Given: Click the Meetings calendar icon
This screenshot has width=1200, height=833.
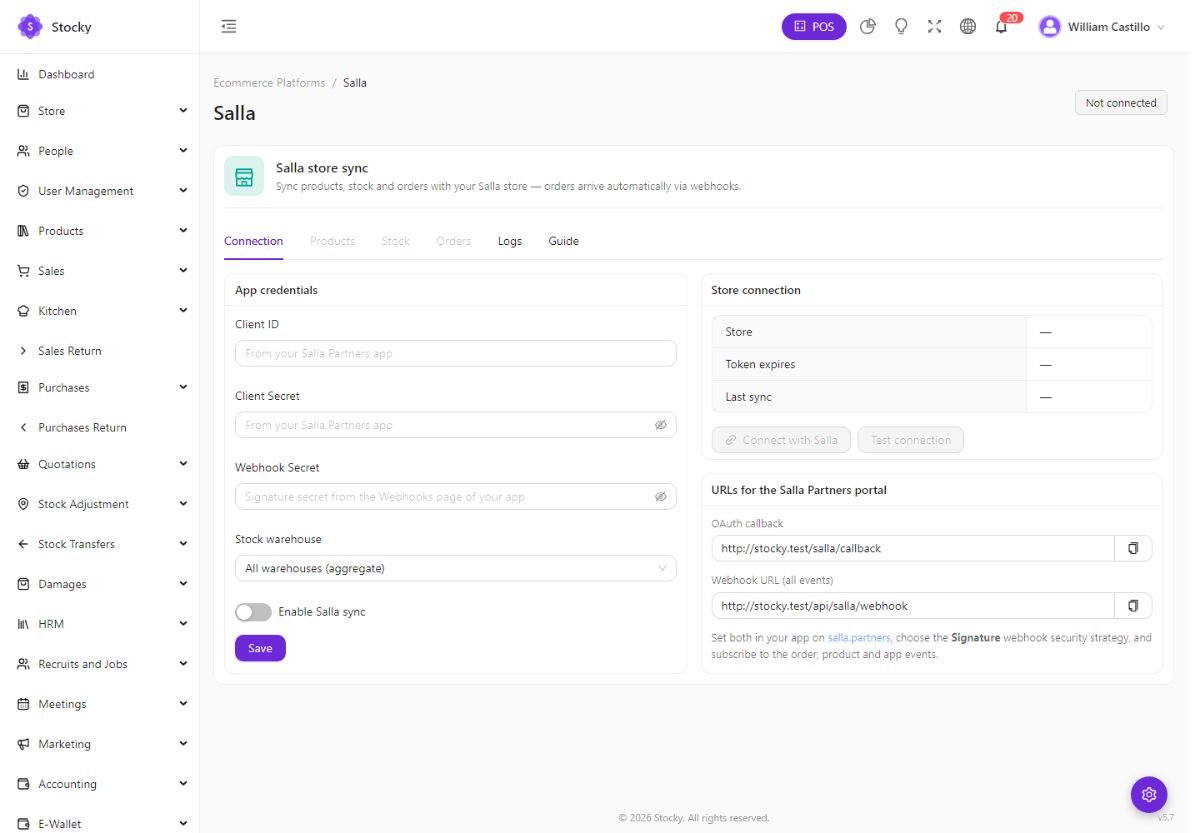Looking at the screenshot, I should pyautogui.click(x=23, y=704).
